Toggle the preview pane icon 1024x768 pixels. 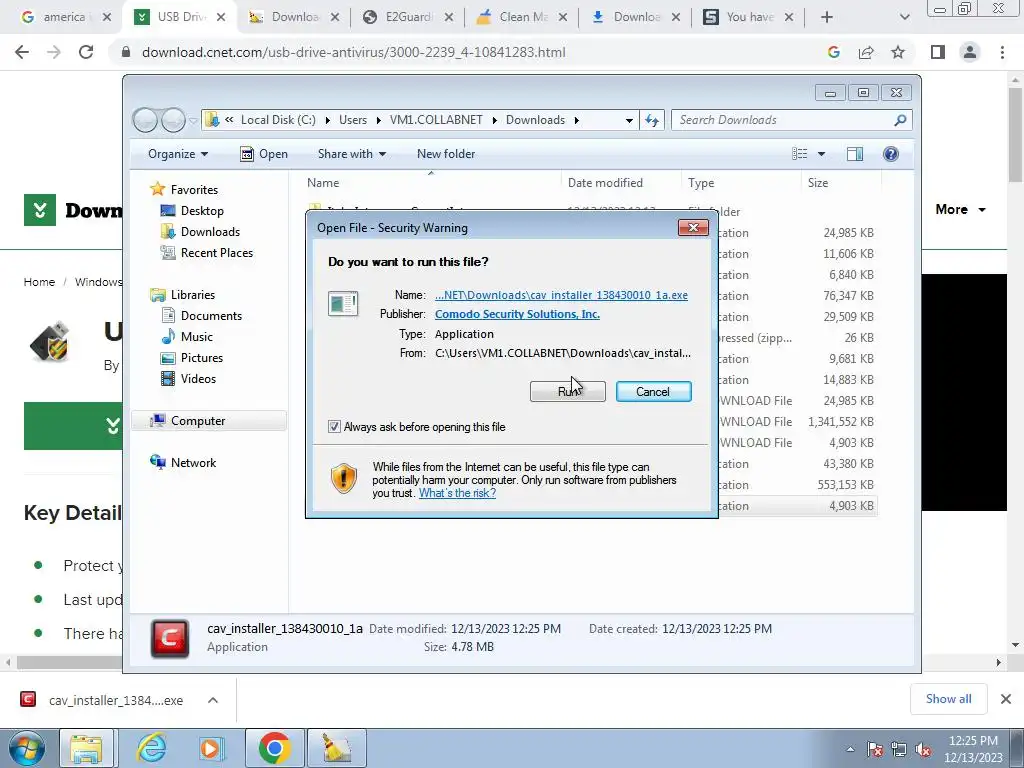click(854, 153)
